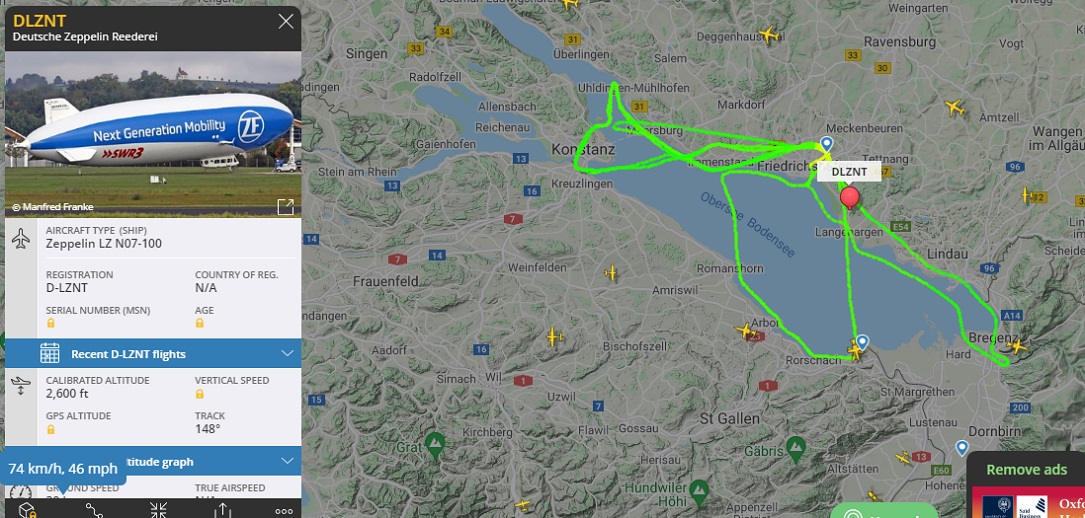Toggle the route path icon in bottom toolbar
This screenshot has width=1085, height=518.
pos(93,510)
